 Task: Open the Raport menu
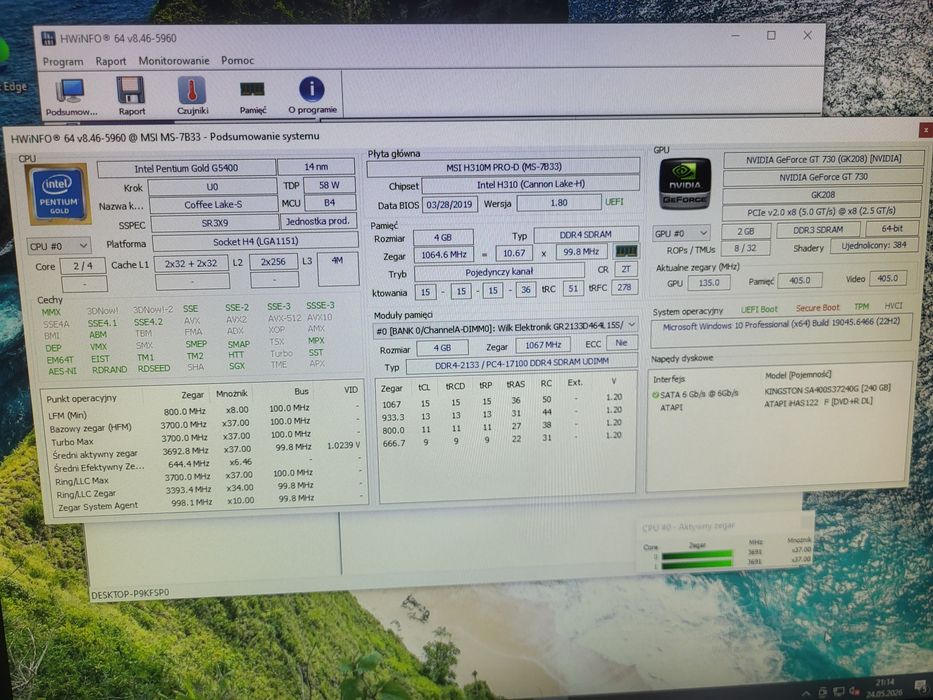pyautogui.click(x=111, y=61)
